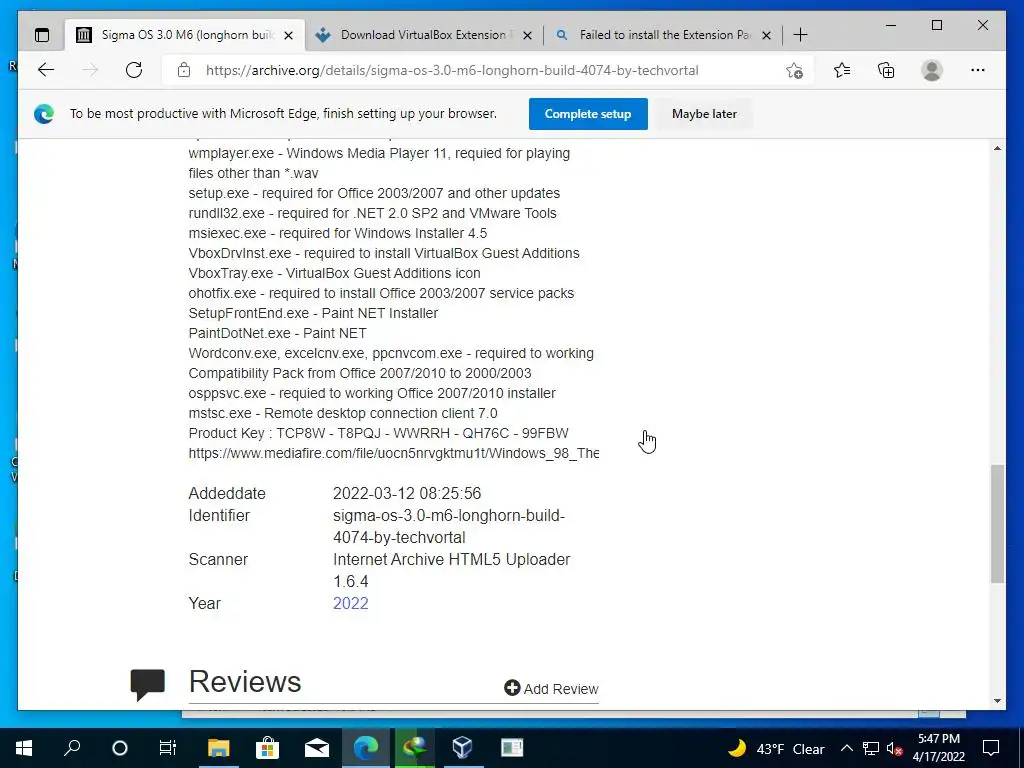Viewport: 1024px width, 768px height.
Task: Dismiss with the Maybe later button
Action: (704, 114)
